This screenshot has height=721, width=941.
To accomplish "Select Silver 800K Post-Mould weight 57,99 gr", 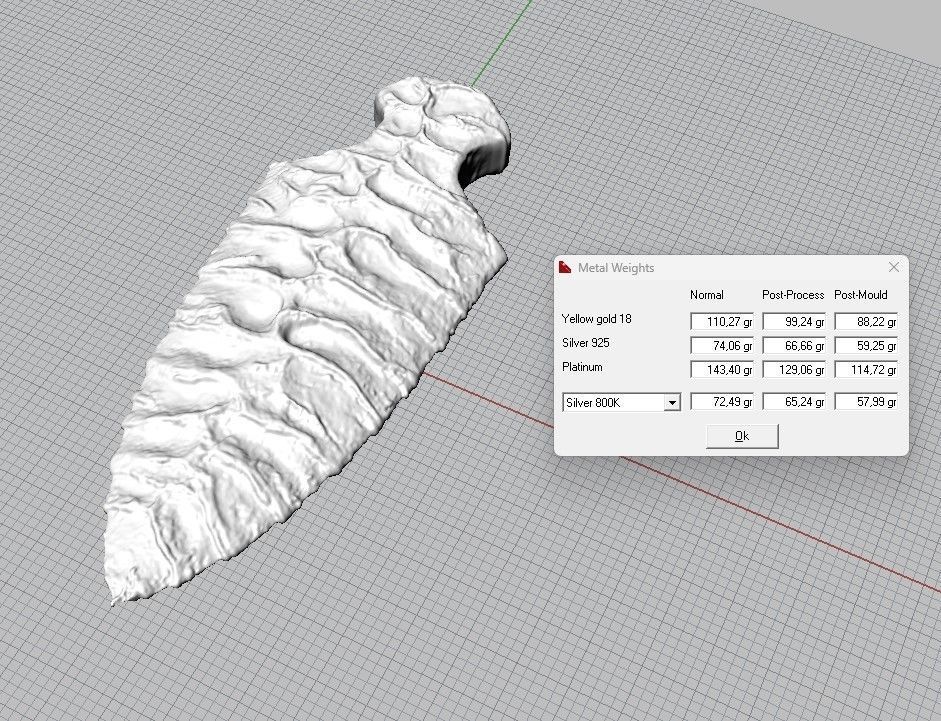I will [866, 402].
